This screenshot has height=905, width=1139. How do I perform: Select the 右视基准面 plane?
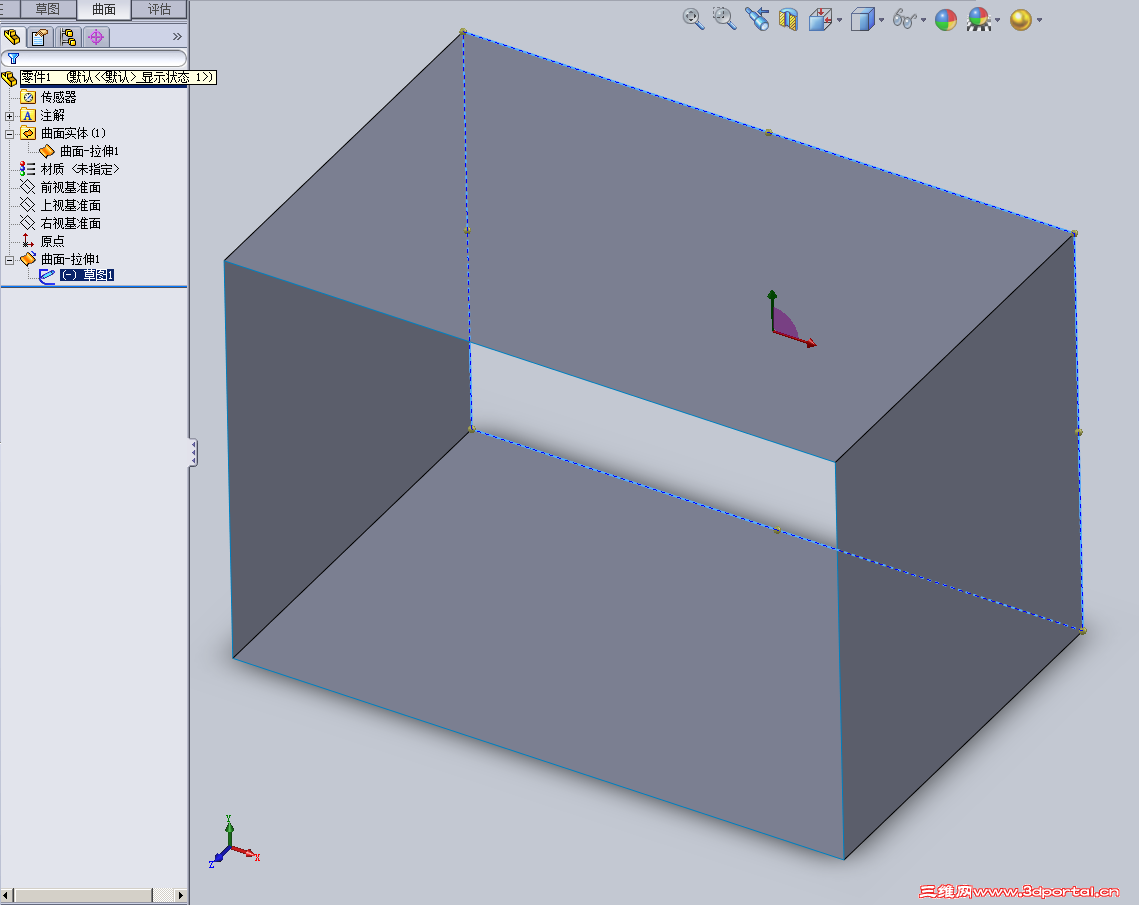[61, 223]
